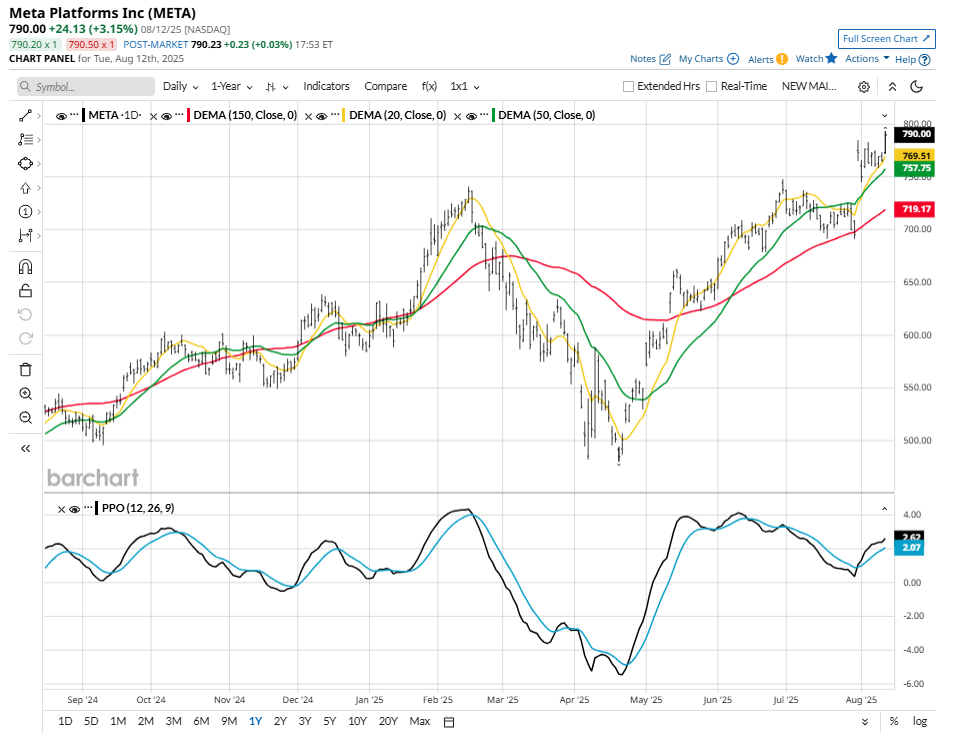This screenshot has width=962, height=747.
Task: Select the up arrow marker tool
Action: [25, 188]
